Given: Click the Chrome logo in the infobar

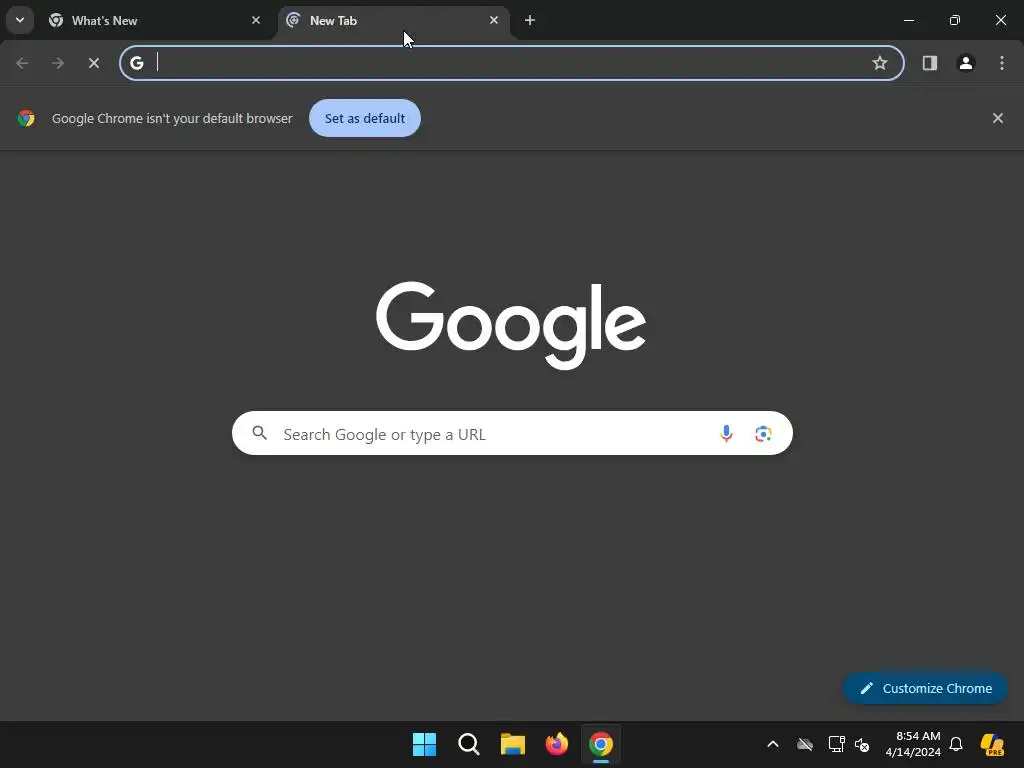Looking at the screenshot, I should [x=26, y=118].
